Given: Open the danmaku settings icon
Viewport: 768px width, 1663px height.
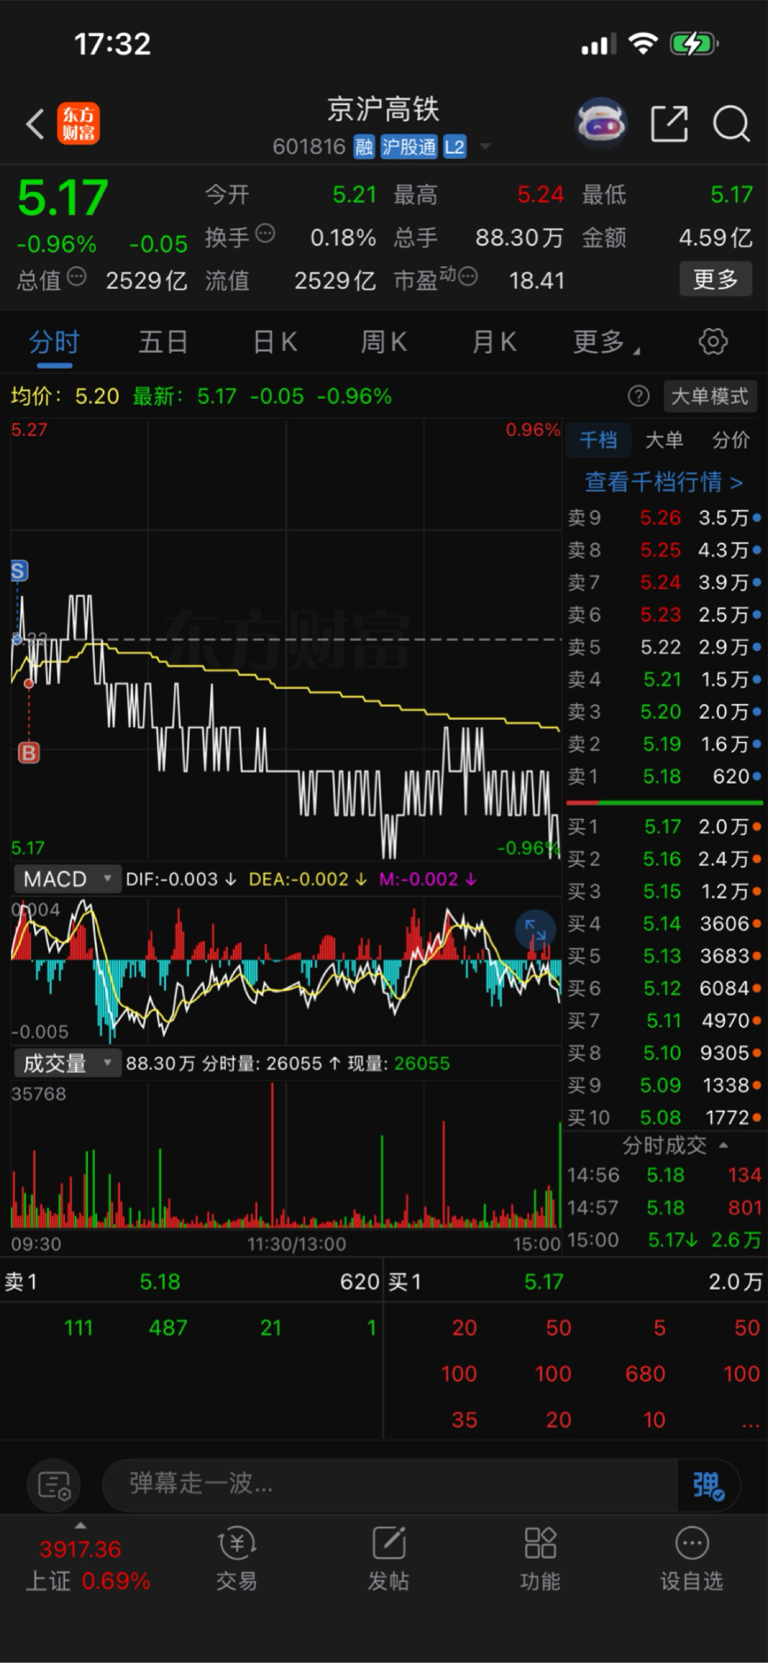Looking at the screenshot, I should click(x=54, y=1485).
